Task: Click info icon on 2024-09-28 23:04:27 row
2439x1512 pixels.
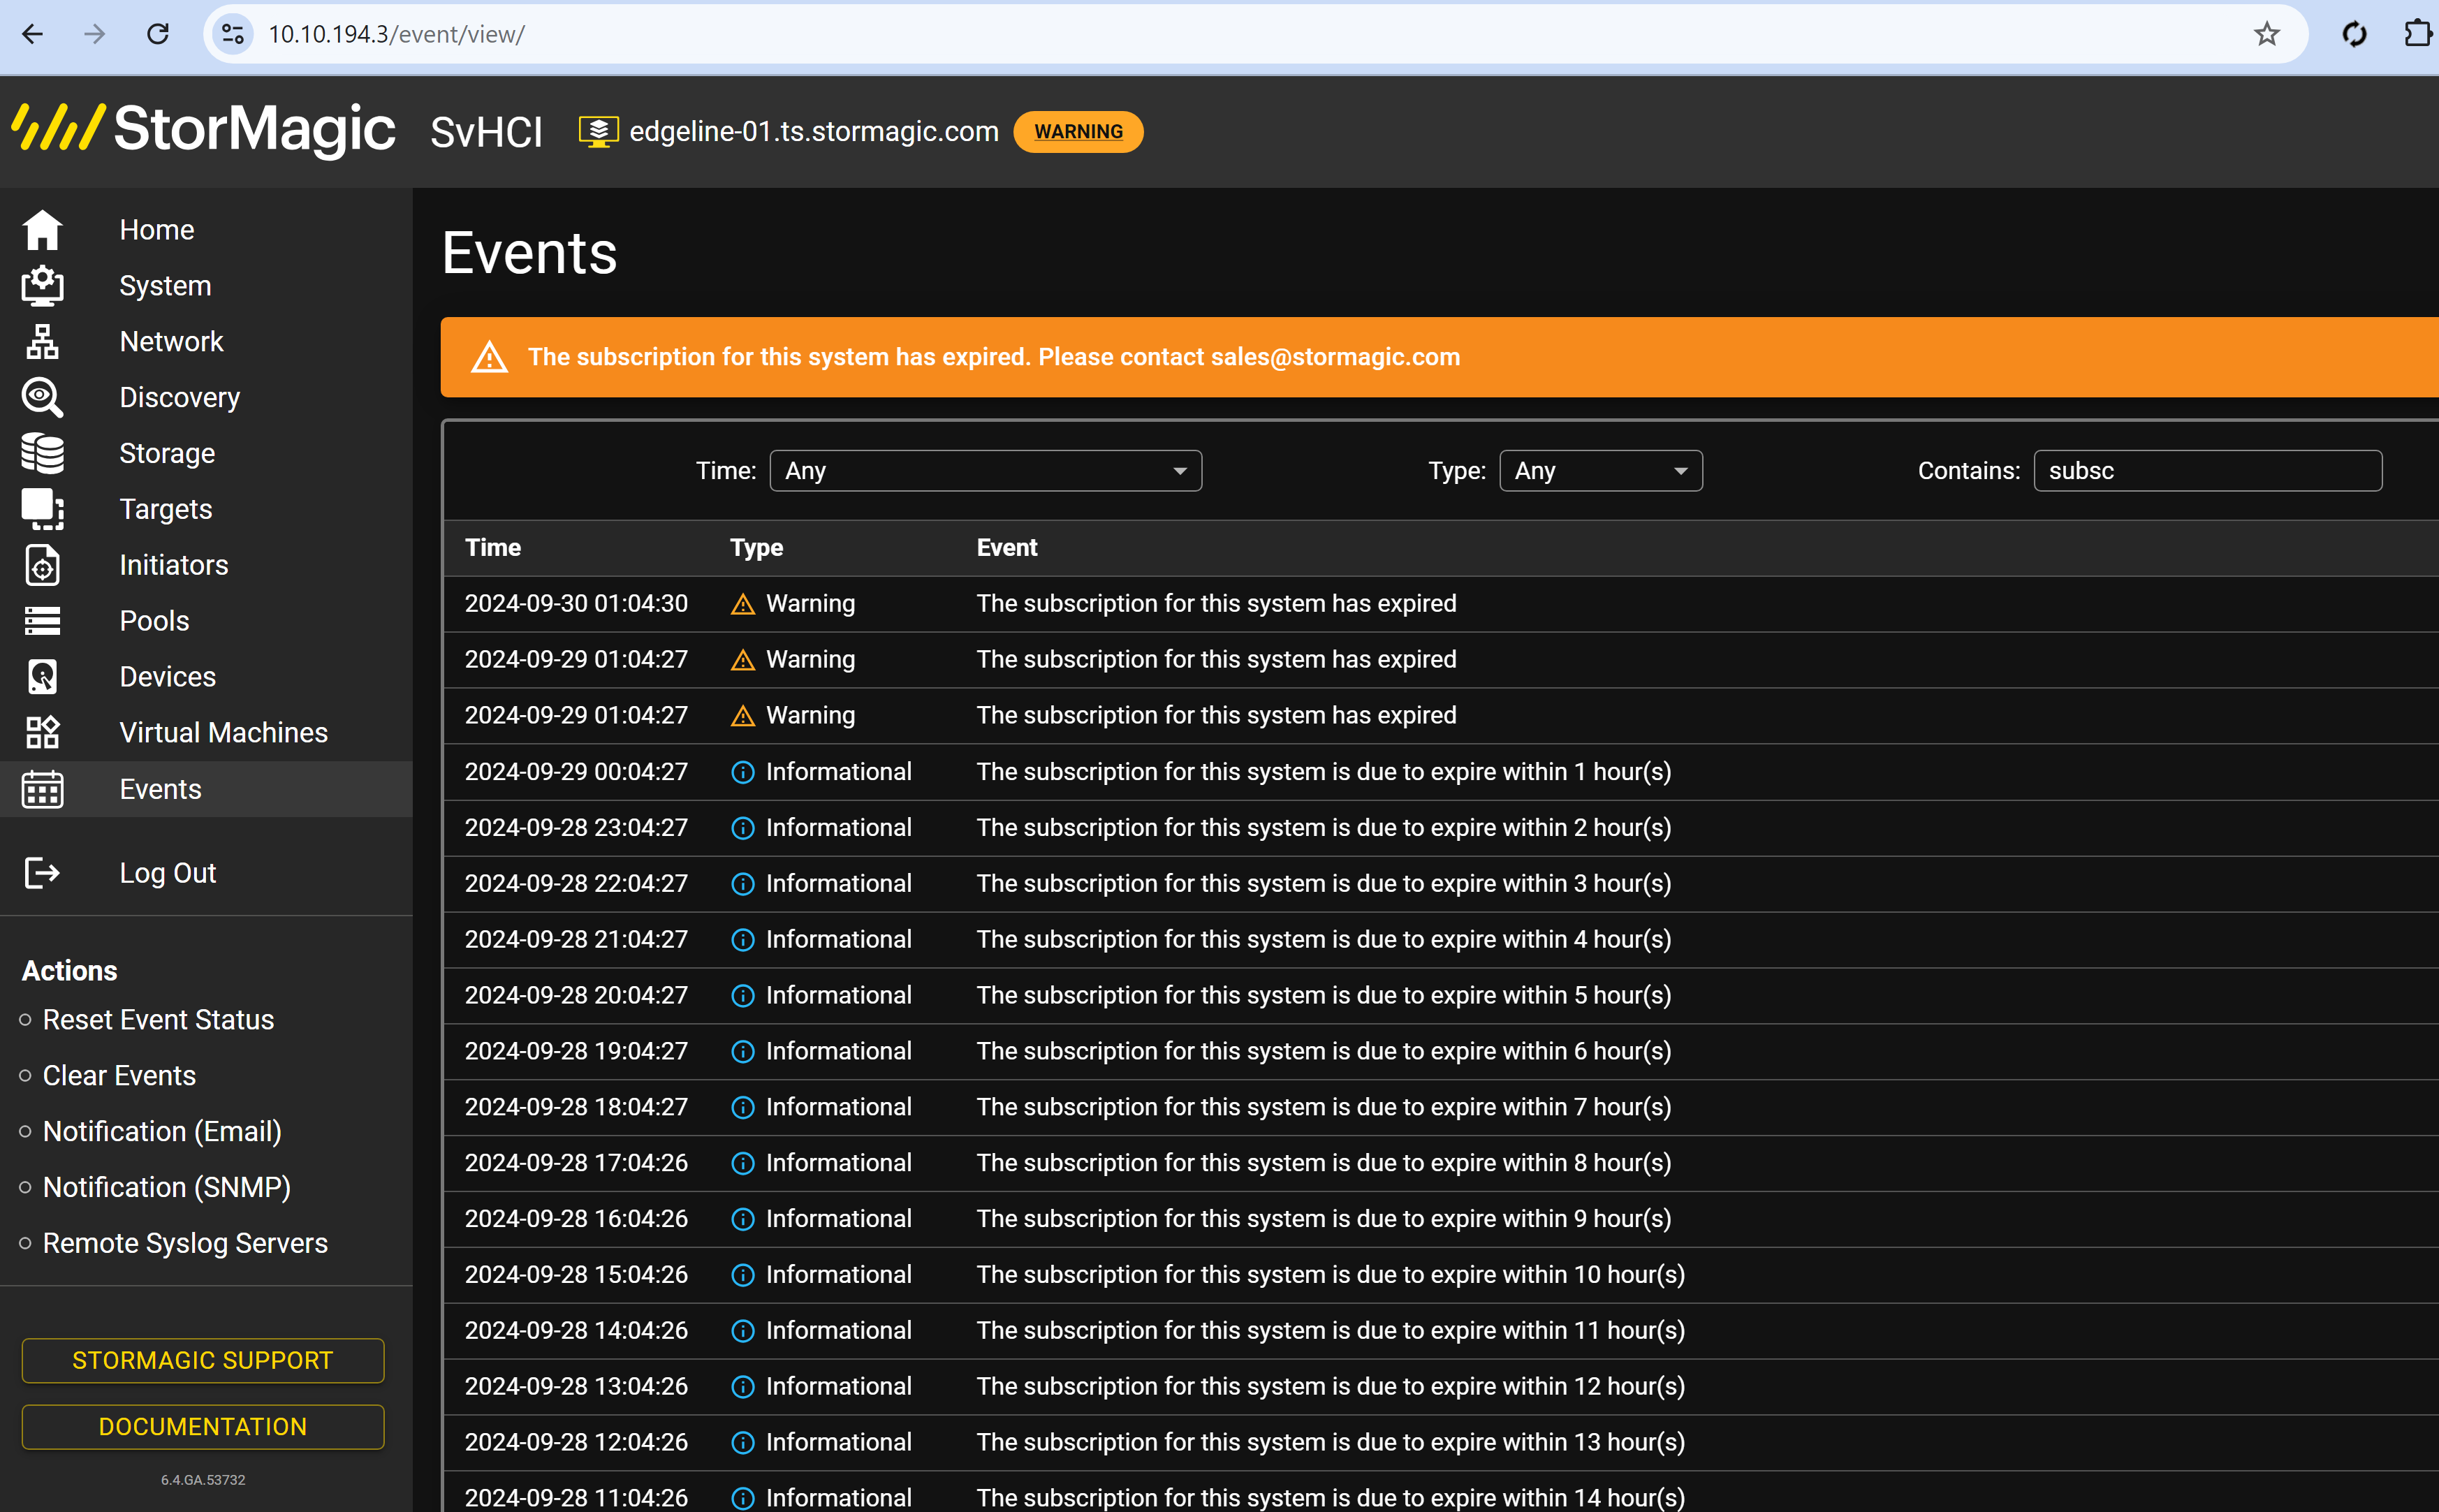Action: tap(742, 828)
